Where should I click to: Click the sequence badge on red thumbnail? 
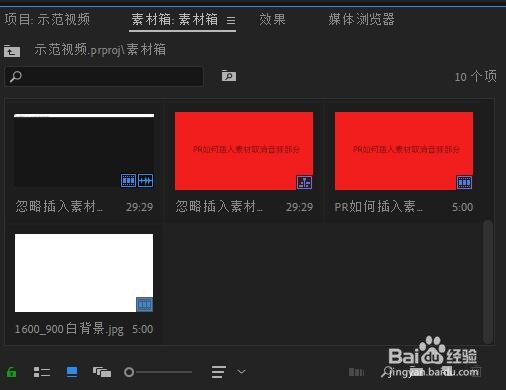(x=304, y=182)
